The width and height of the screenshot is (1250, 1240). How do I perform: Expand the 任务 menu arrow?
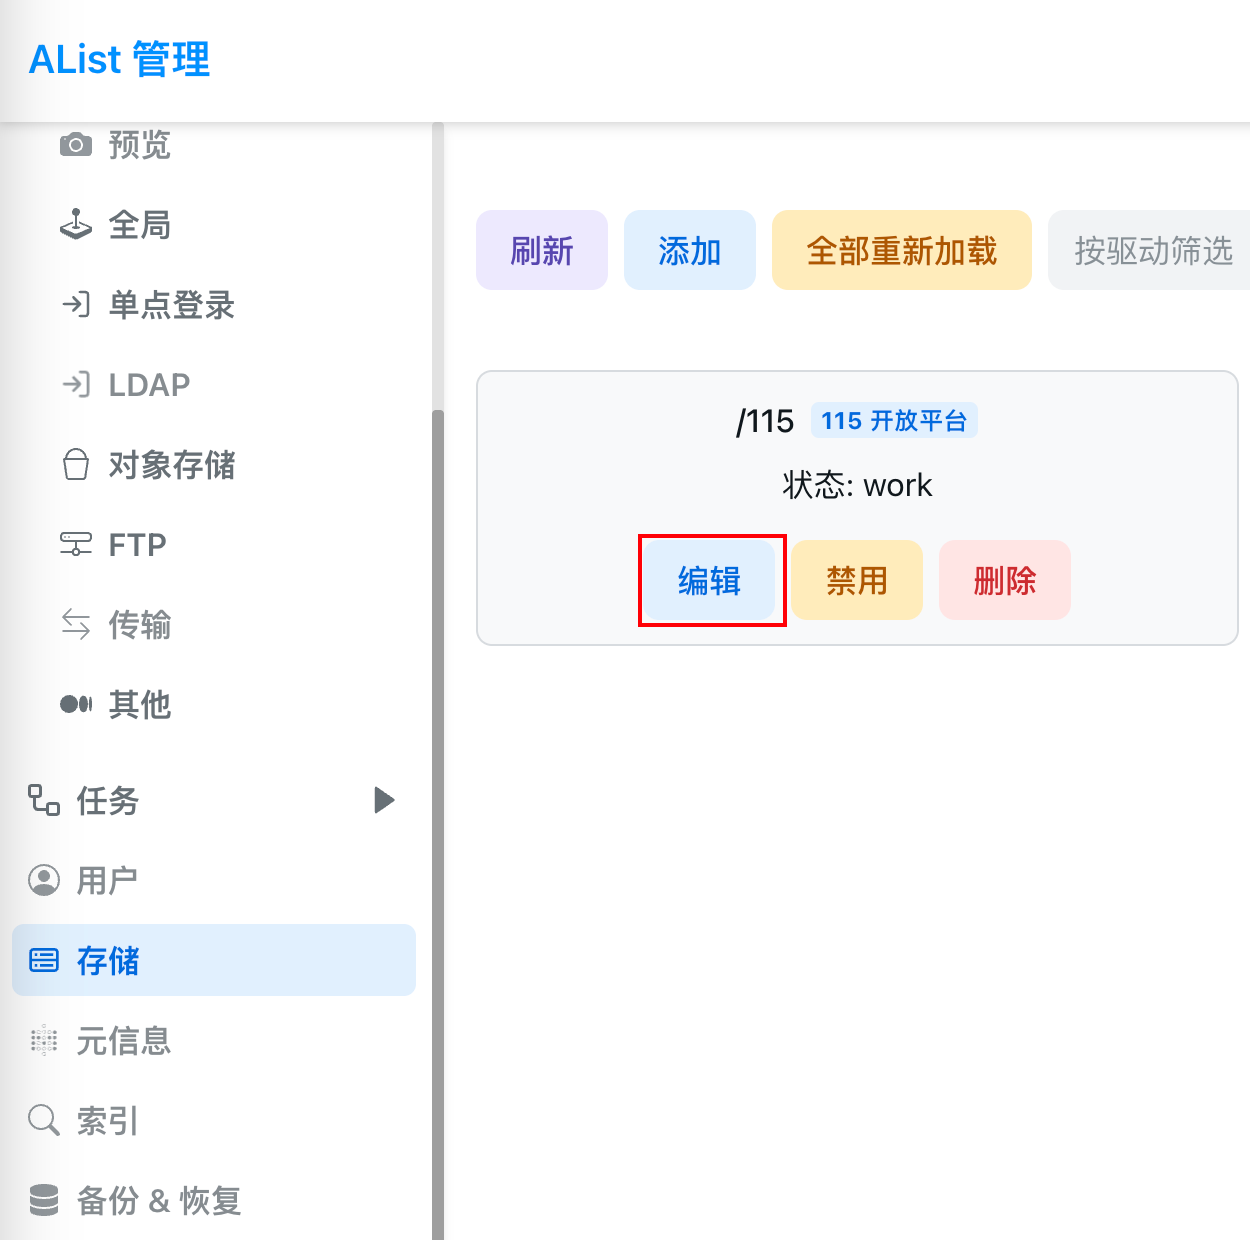(384, 800)
